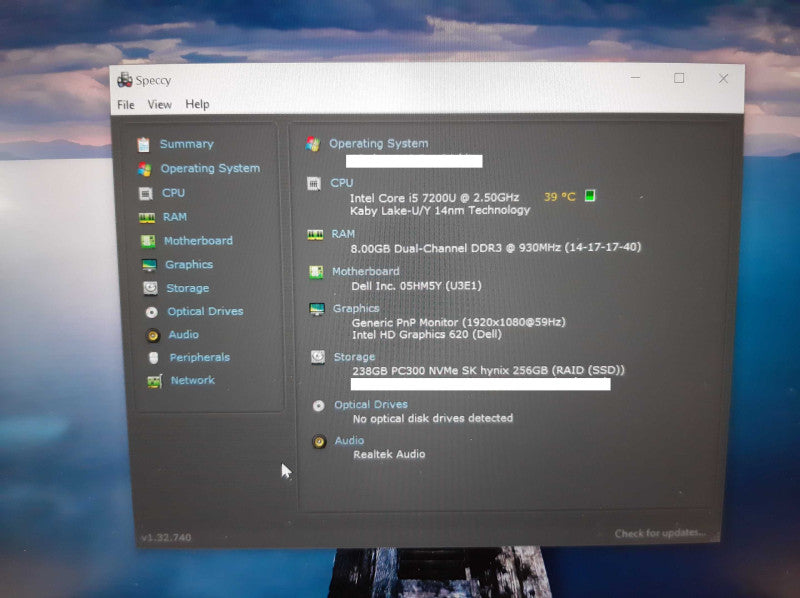Show Graphics details from sidebar
The image size is (800, 598).
point(189,264)
